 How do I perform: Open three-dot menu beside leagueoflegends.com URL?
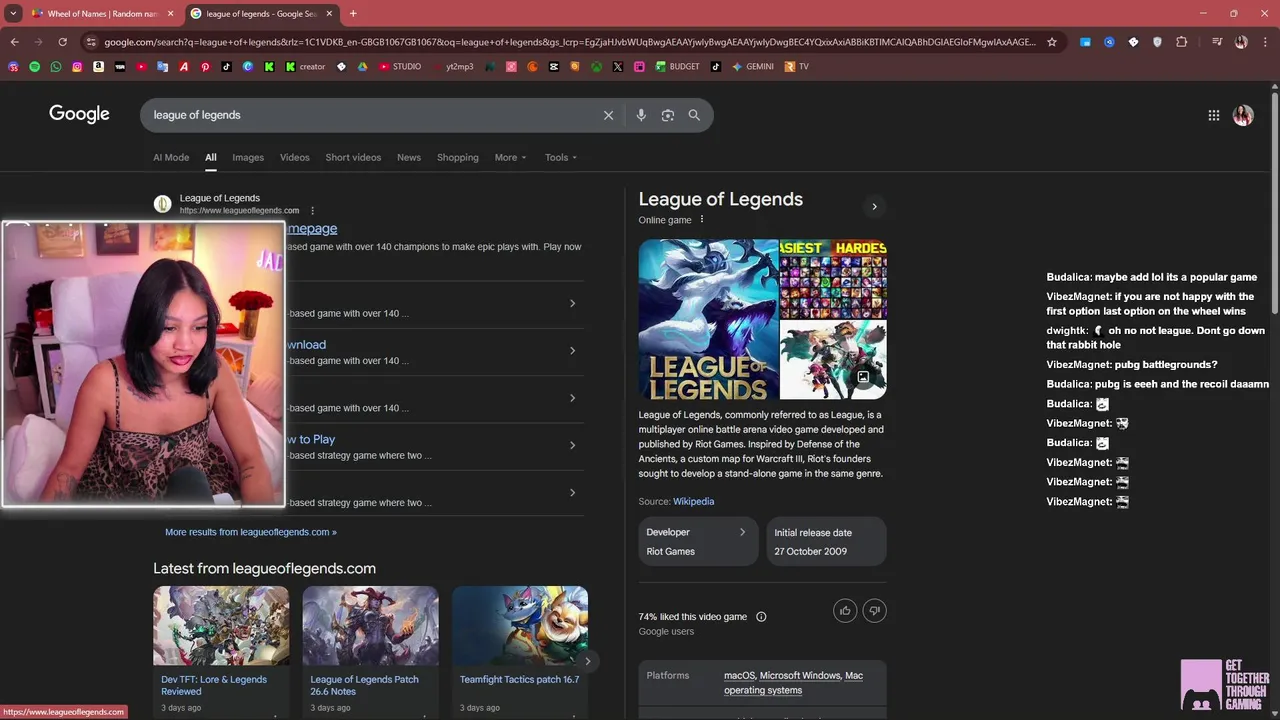[x=312, y=211]
